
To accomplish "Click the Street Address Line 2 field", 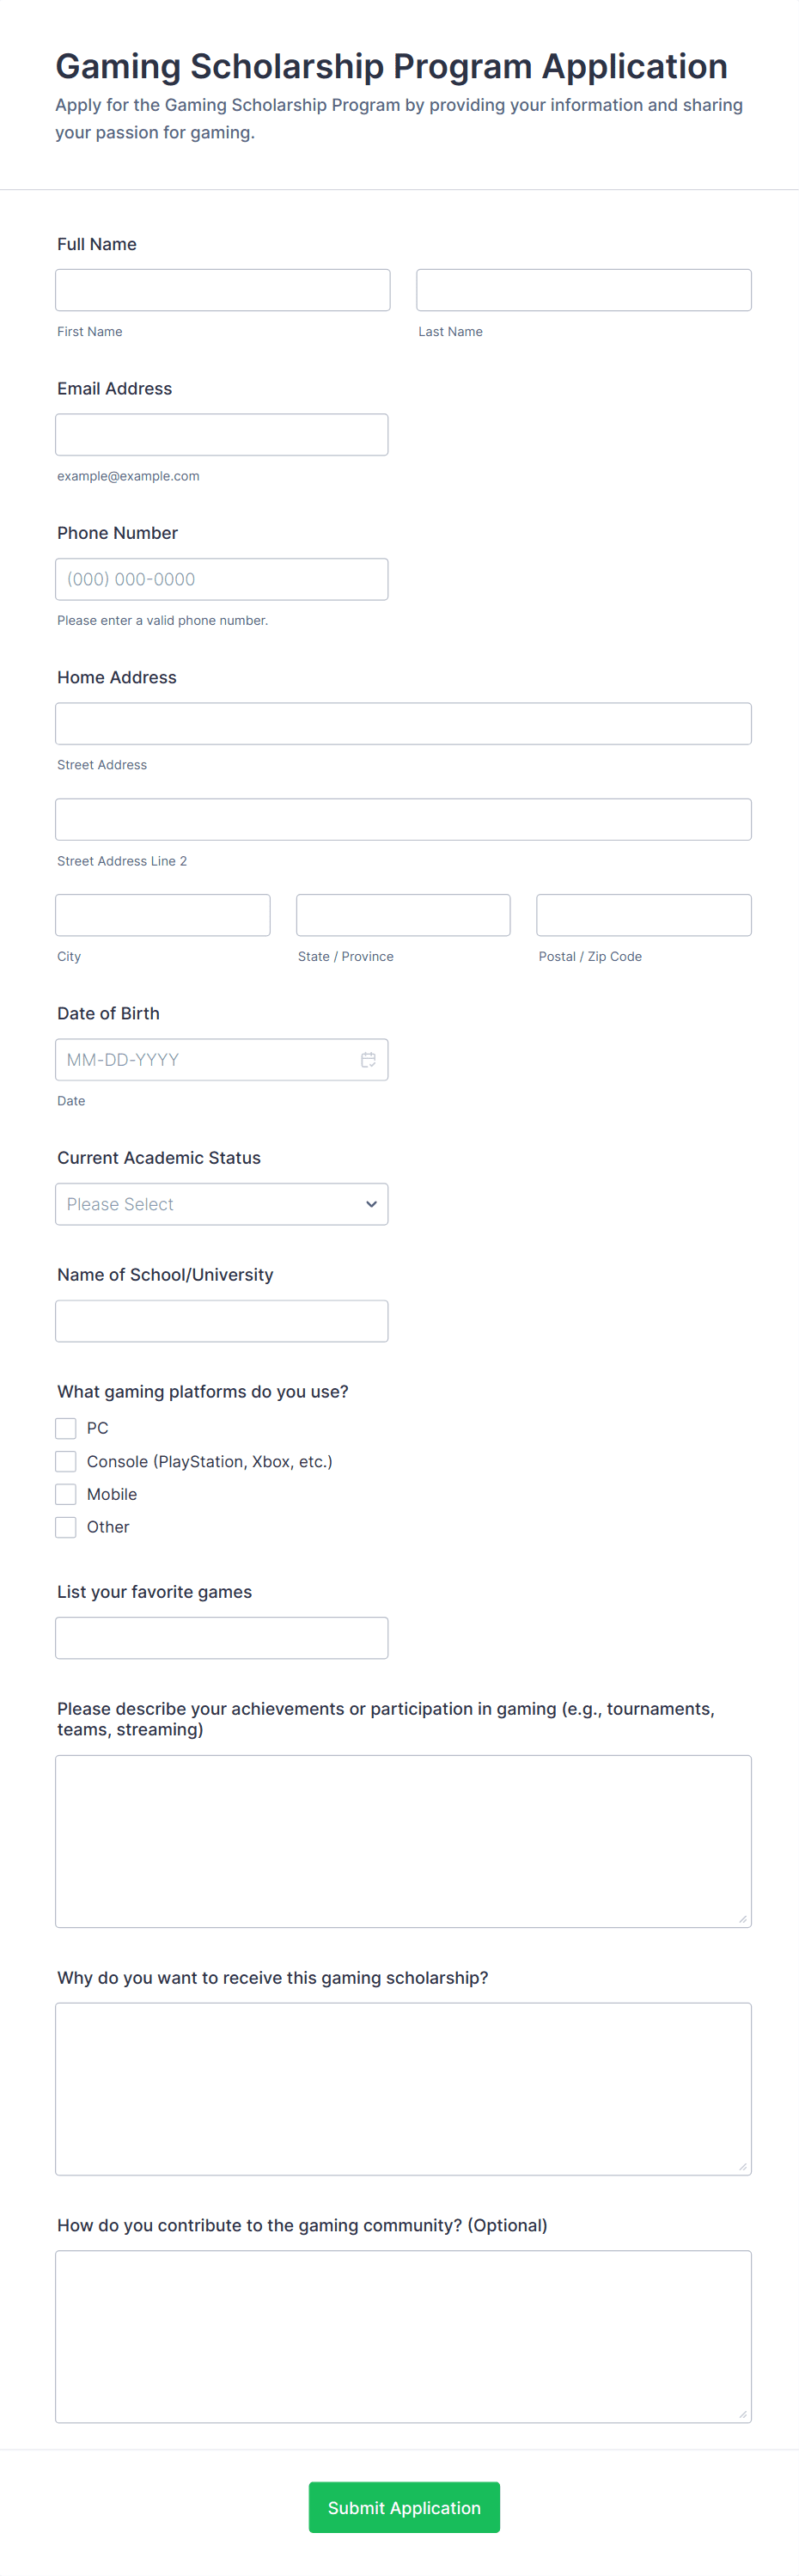I will pyautogui.click(x=403, y=820).
